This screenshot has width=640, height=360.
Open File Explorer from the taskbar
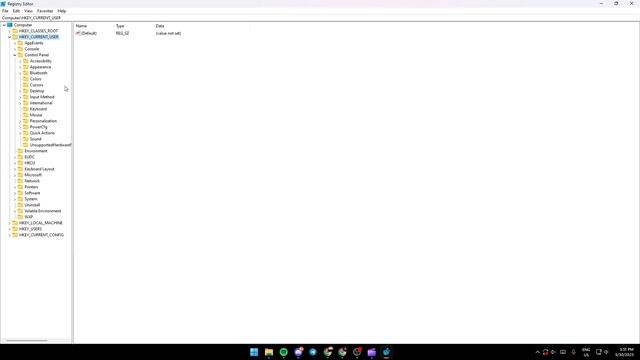coord(269,352)
